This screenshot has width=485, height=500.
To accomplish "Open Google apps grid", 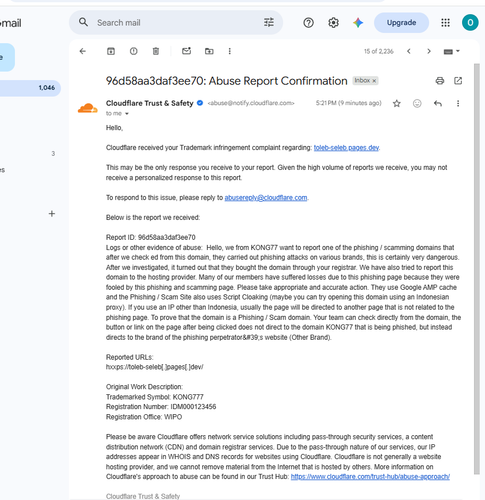I will point(445,23).
